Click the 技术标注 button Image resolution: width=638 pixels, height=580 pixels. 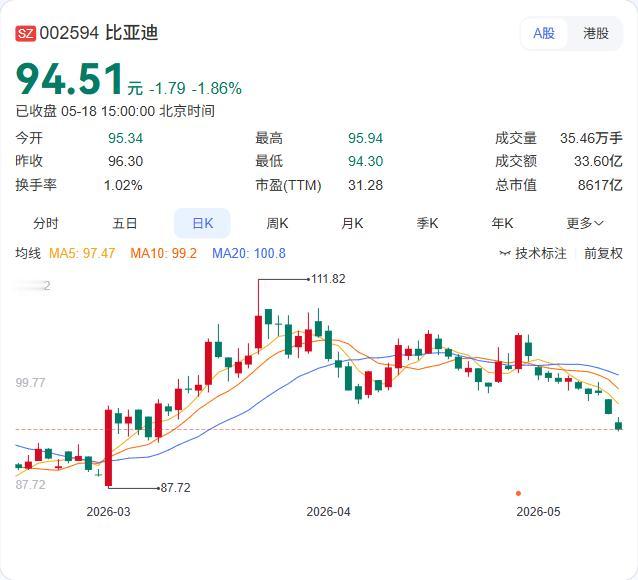coord(533,253)
